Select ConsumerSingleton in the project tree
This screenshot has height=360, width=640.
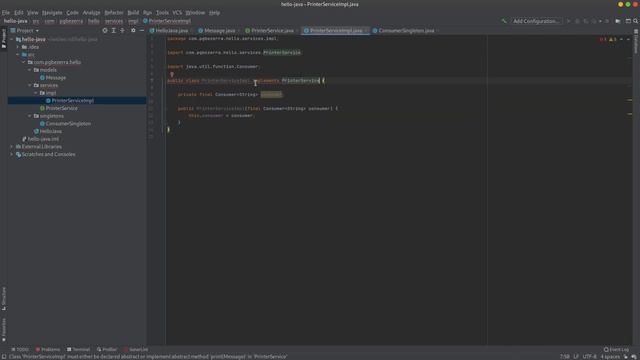pyautogui.click(x=68, y=124)
